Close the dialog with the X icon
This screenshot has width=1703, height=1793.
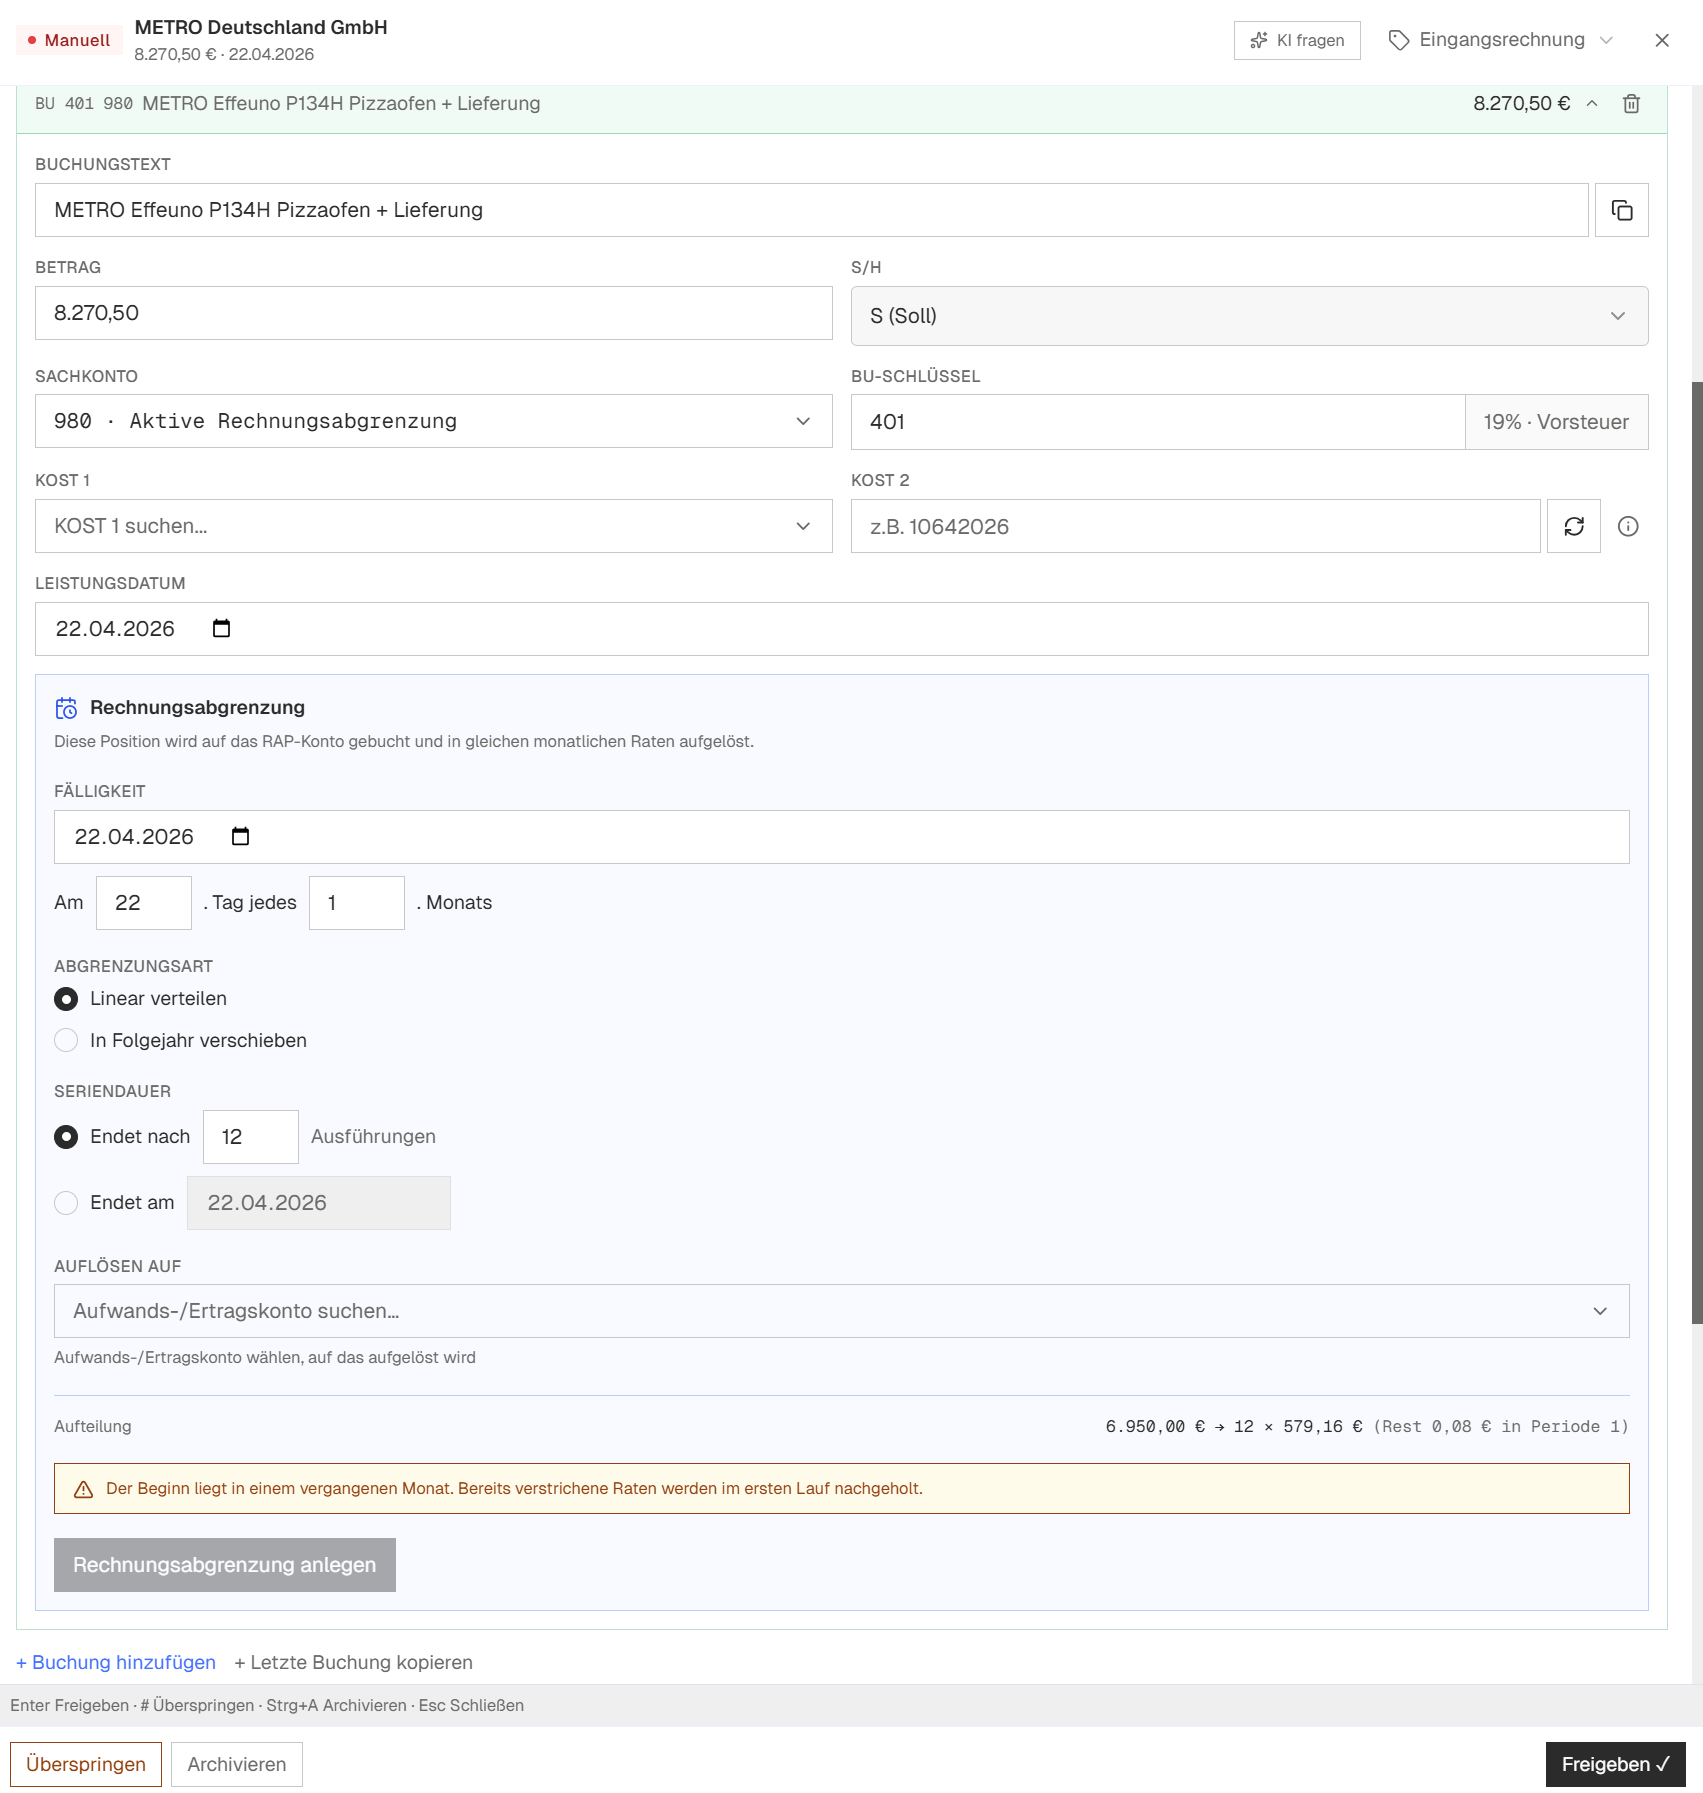click(x=1662, y=40)
